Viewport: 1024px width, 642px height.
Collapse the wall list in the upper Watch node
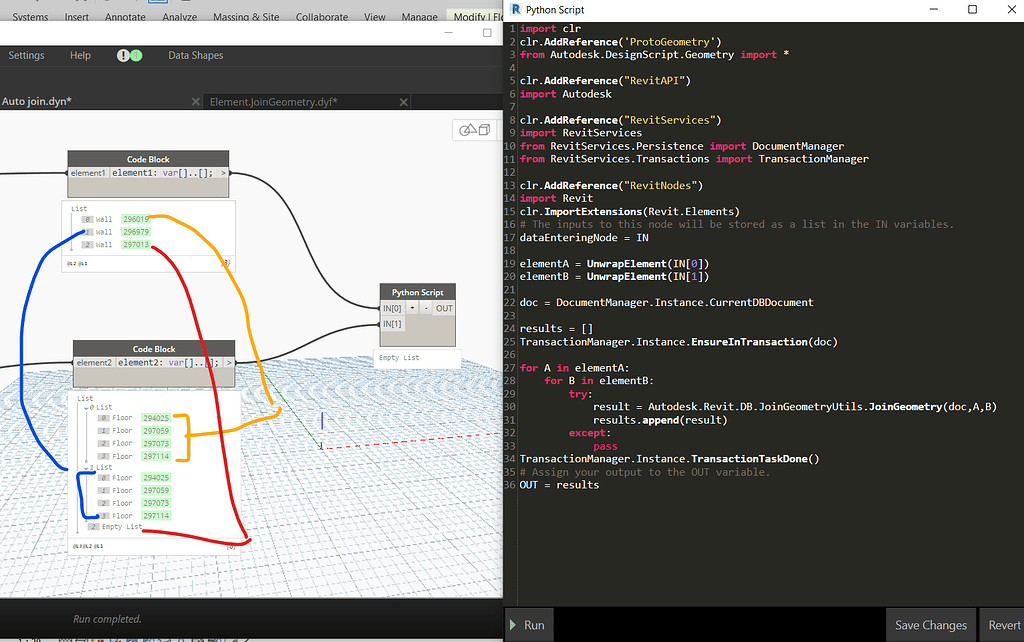(x=80, y=209)
